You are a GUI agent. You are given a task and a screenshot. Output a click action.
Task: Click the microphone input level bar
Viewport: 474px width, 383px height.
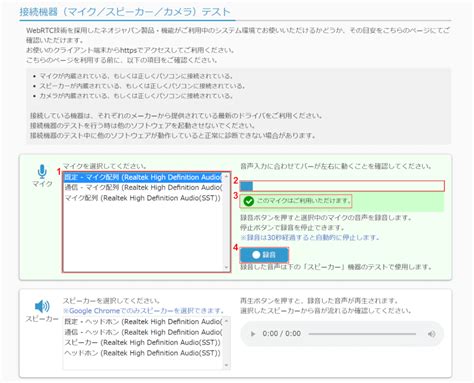click(x=342, y=186)
